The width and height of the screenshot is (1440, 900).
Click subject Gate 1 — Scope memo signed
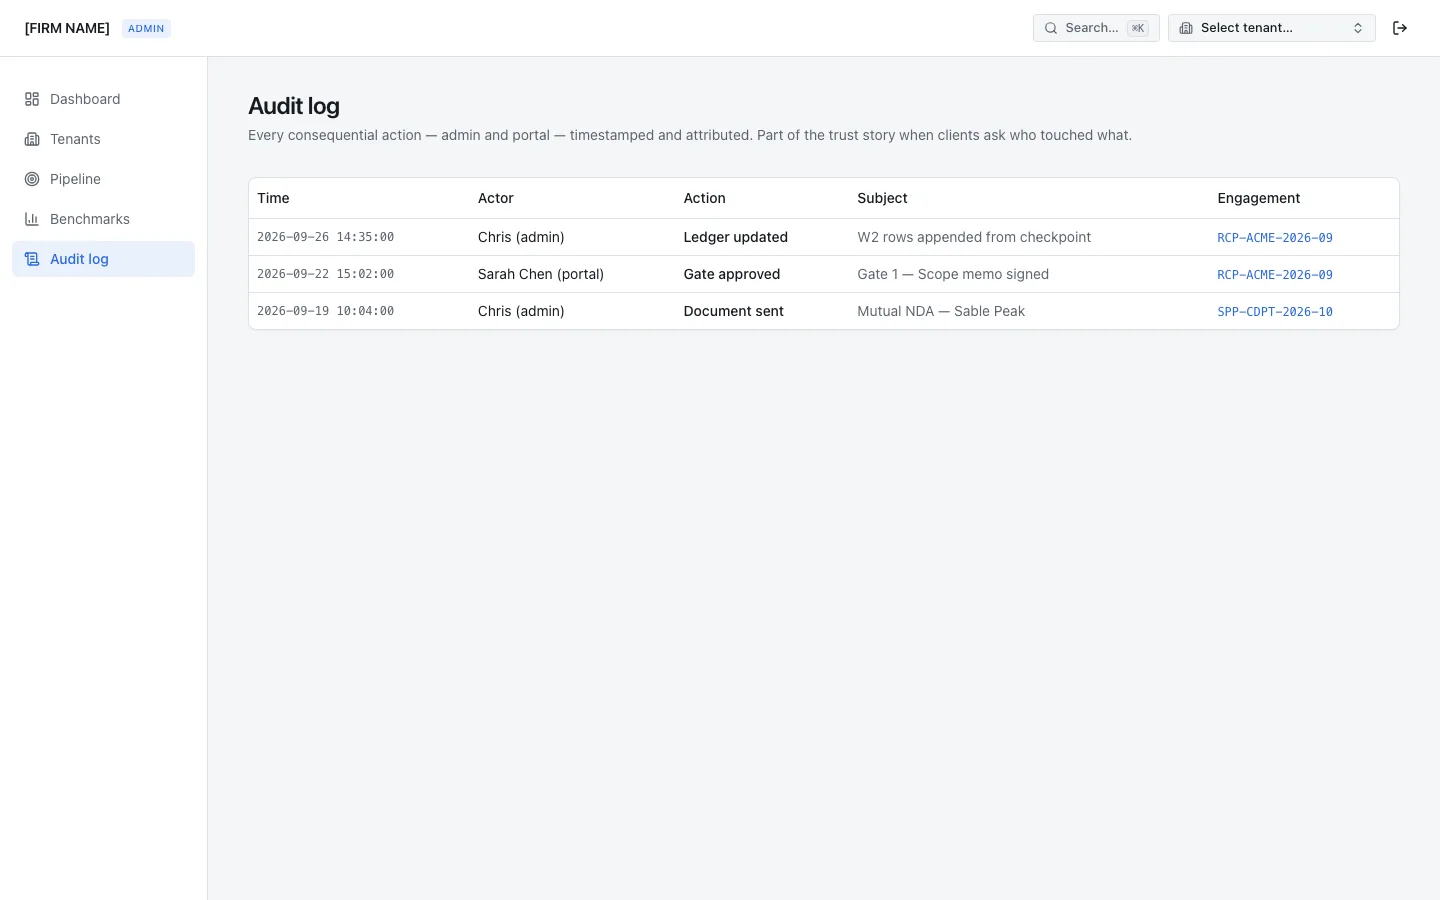[953, 274]
